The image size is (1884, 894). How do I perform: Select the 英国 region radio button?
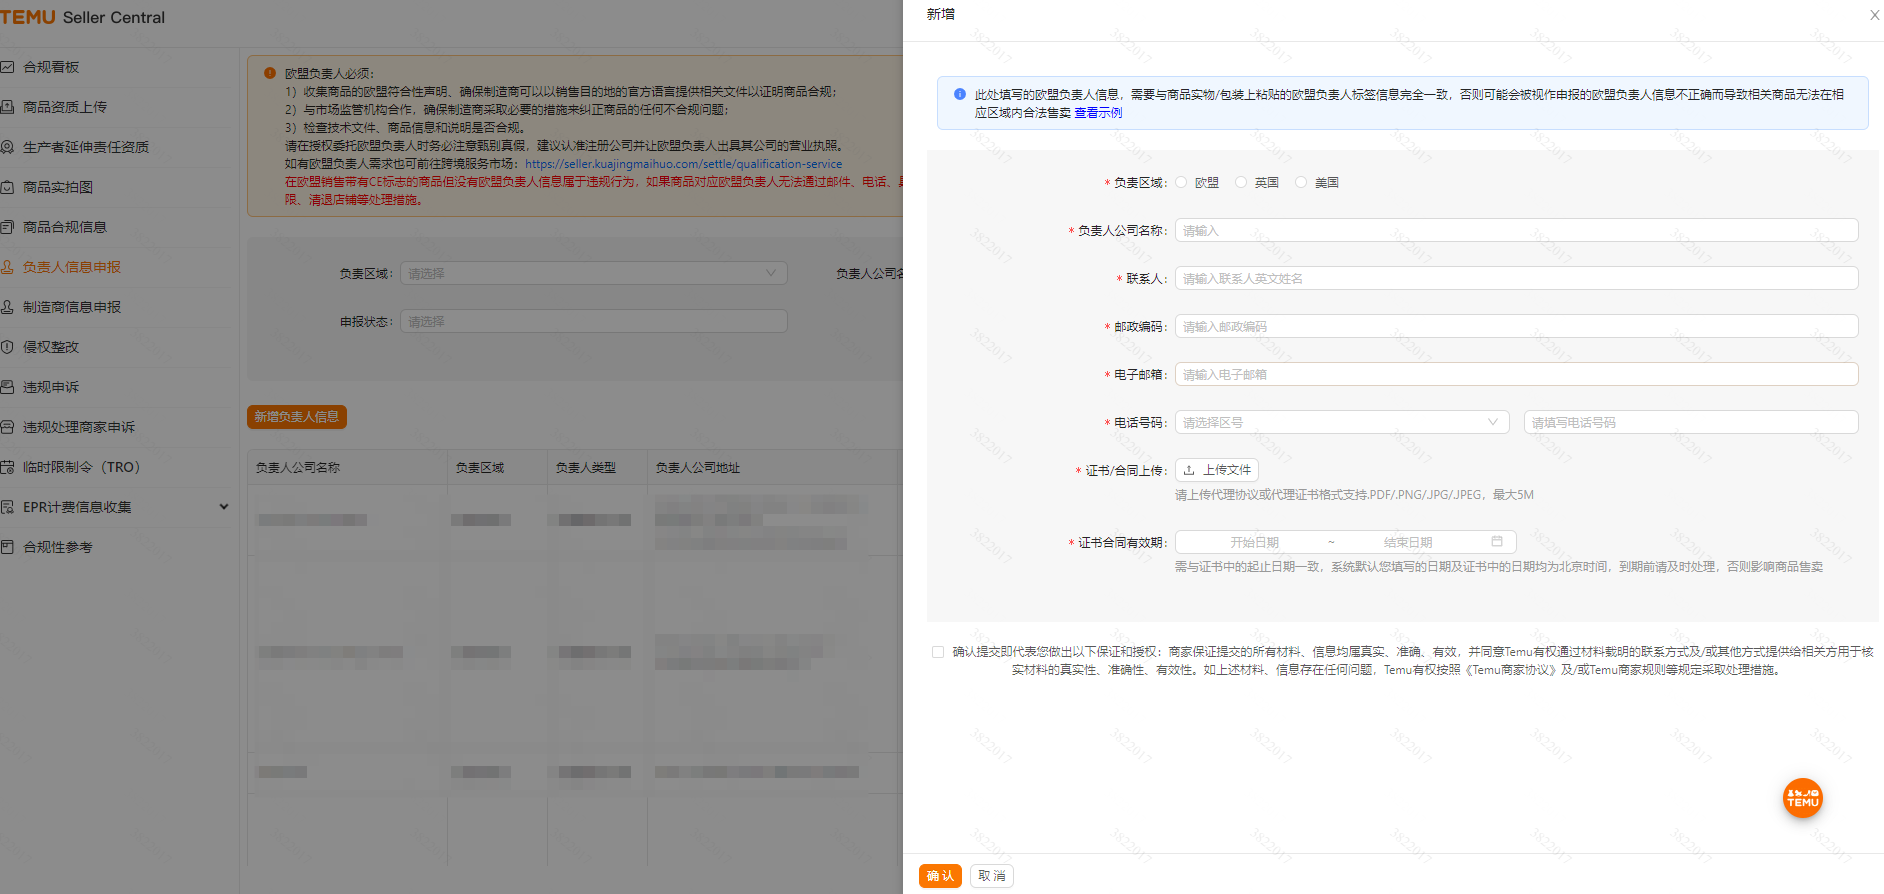pos(1241,182)
